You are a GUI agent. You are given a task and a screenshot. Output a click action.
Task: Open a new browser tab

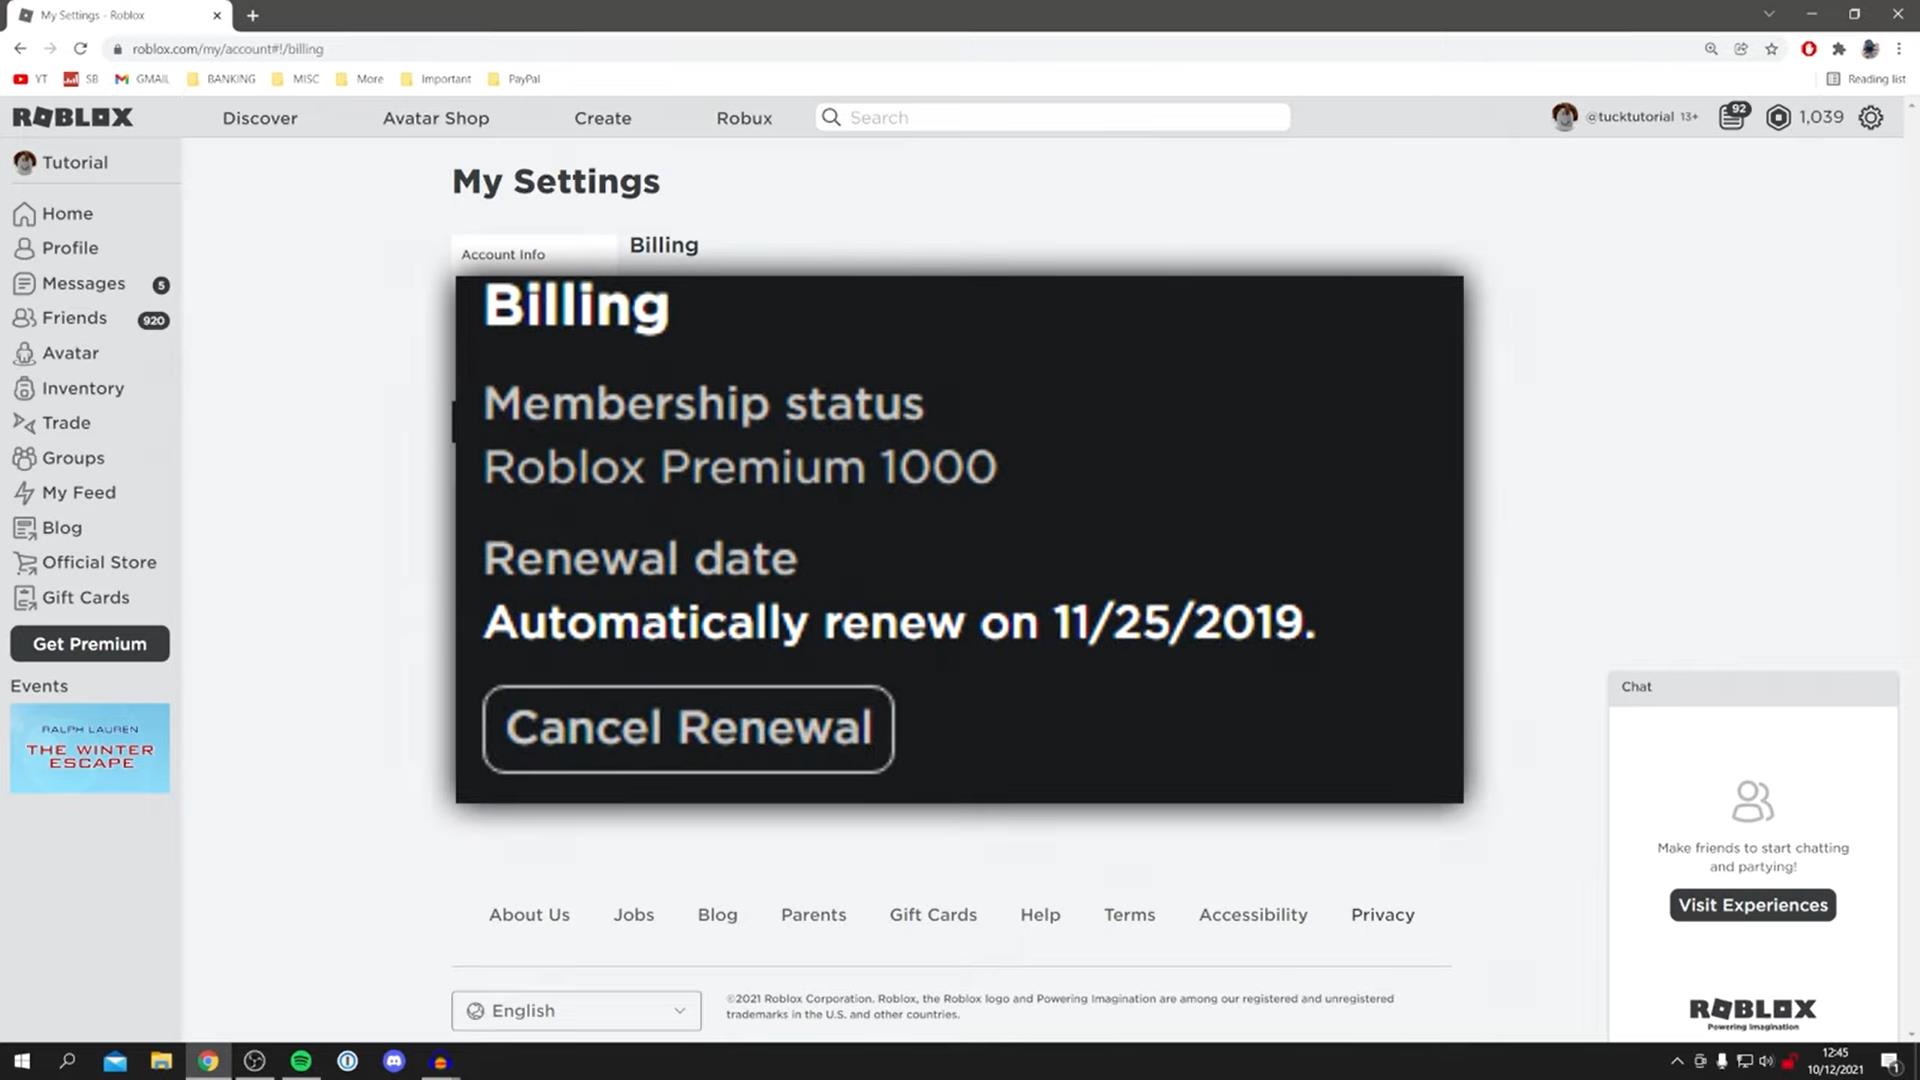(x=252, y=15)
